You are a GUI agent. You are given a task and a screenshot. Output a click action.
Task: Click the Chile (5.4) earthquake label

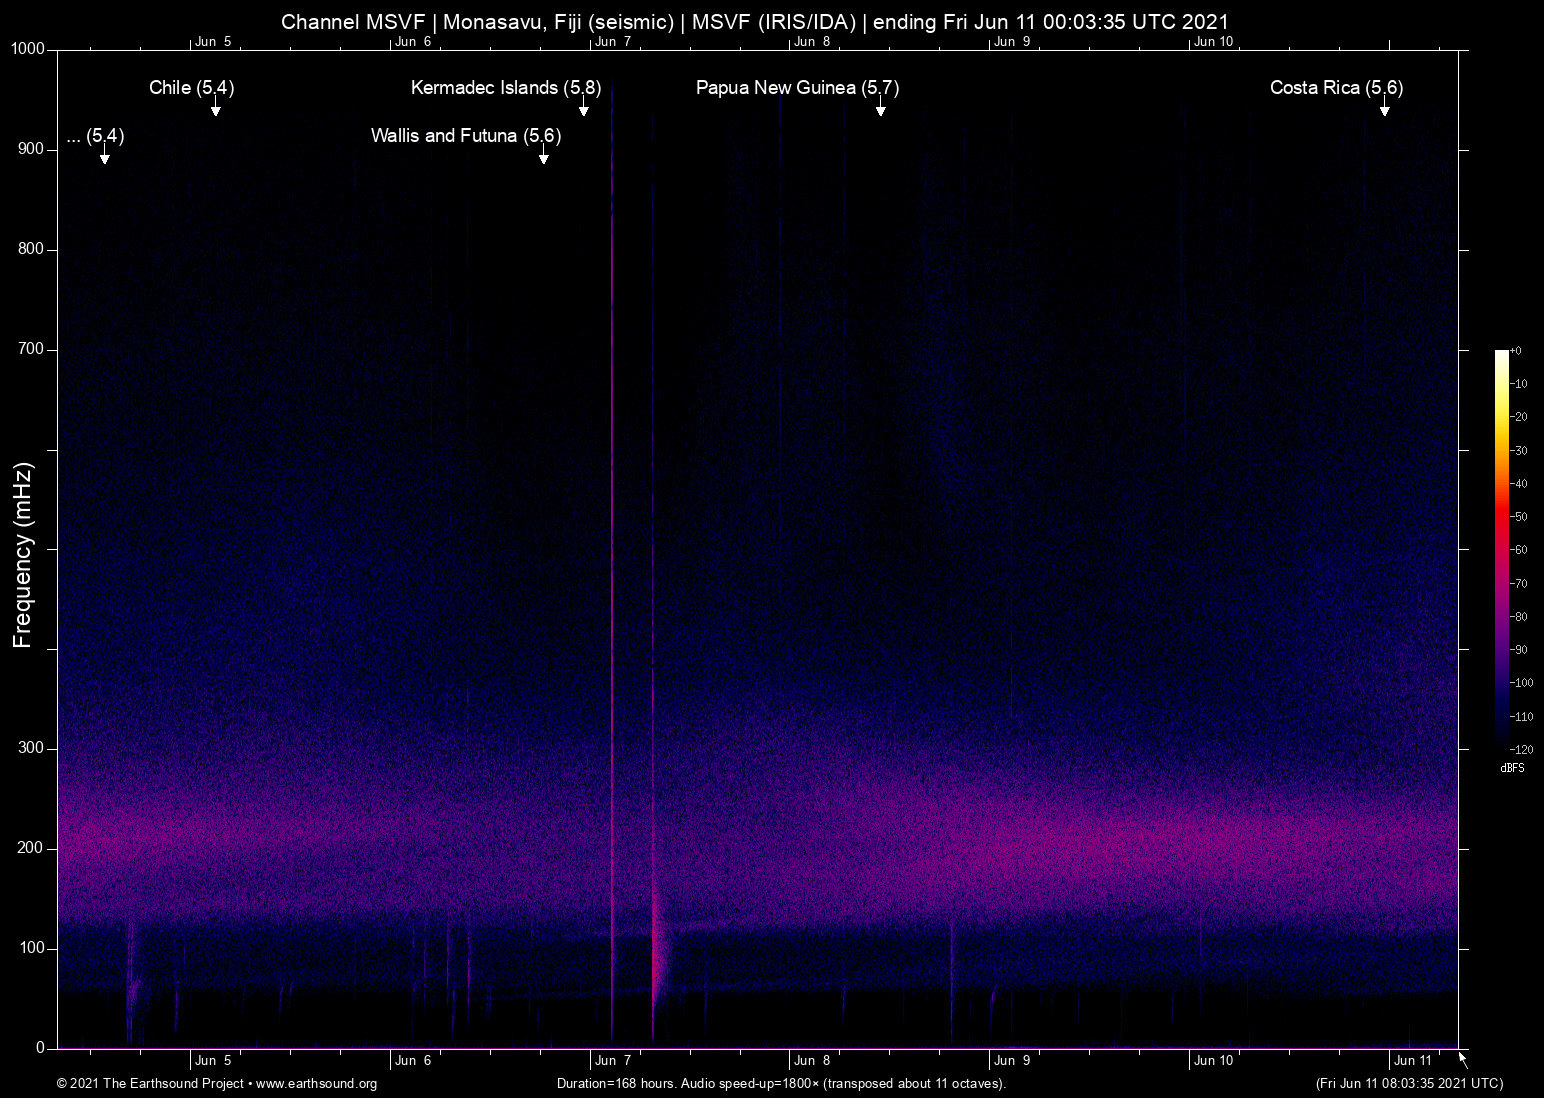point(192,88)
